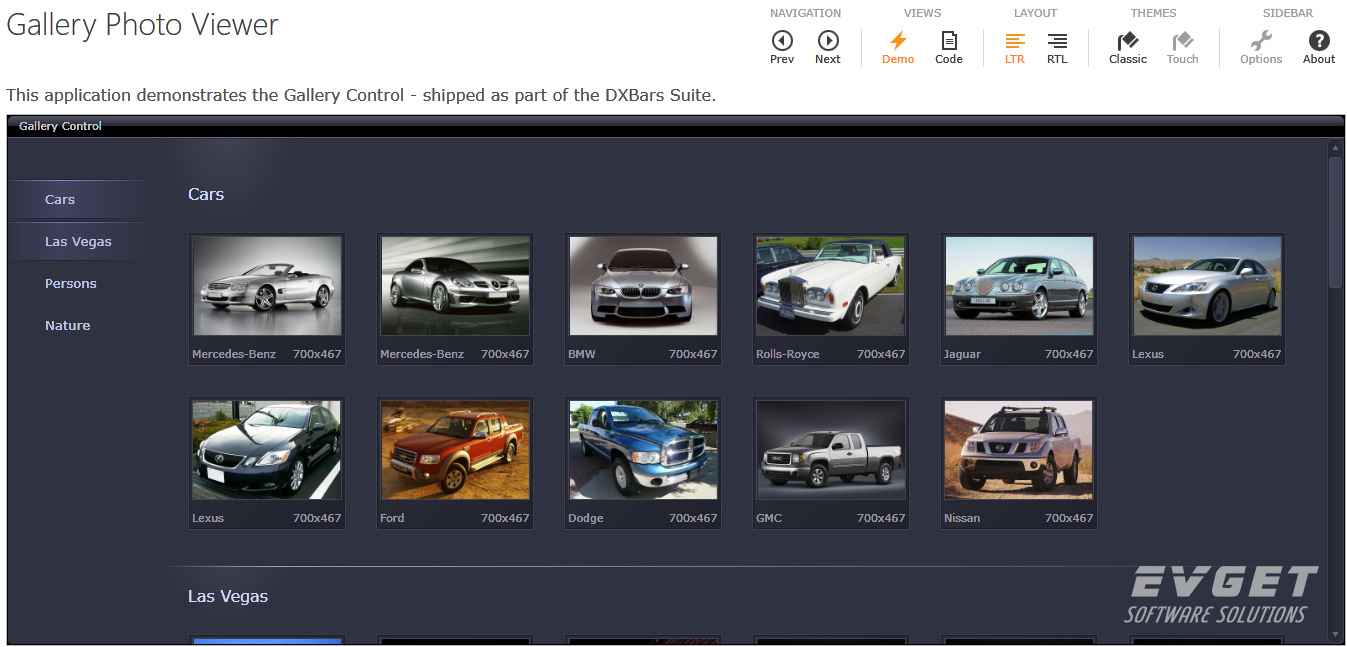Click the vertical scrollbar thumb
The image size is (1347, 647).
[1335, 222]
